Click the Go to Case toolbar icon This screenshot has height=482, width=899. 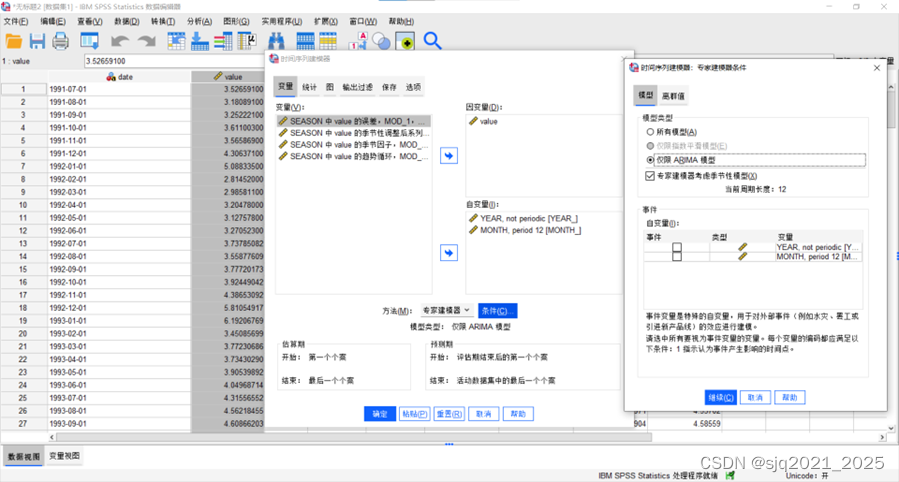(x=176, y=41)
